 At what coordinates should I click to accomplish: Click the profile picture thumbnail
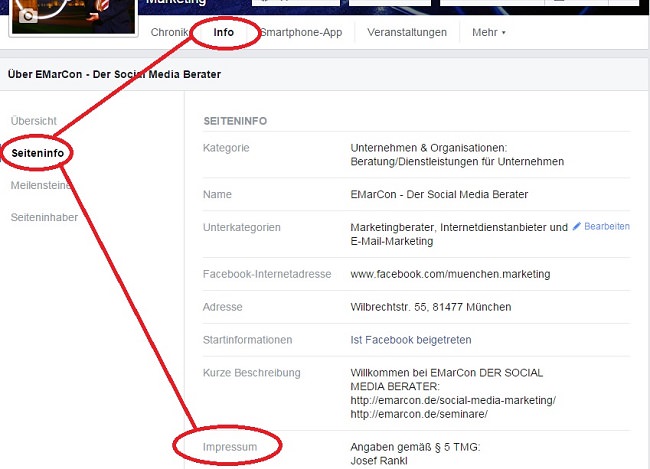coord(73,17)
